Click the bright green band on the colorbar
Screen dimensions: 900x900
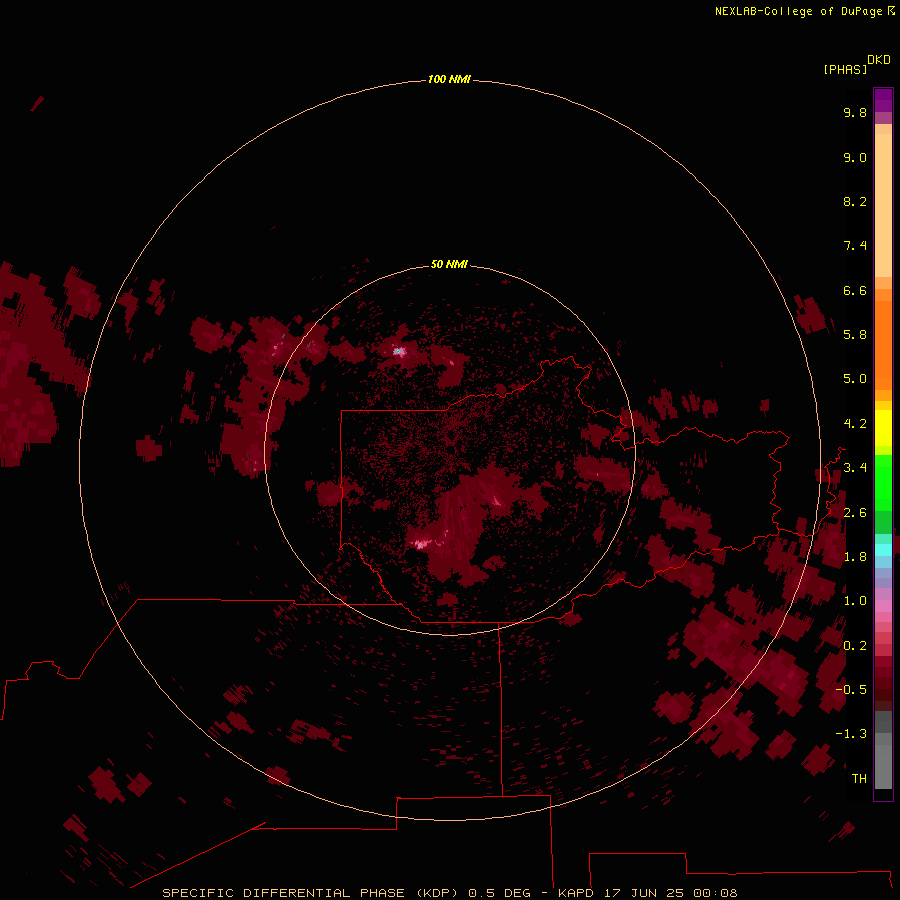883,482
